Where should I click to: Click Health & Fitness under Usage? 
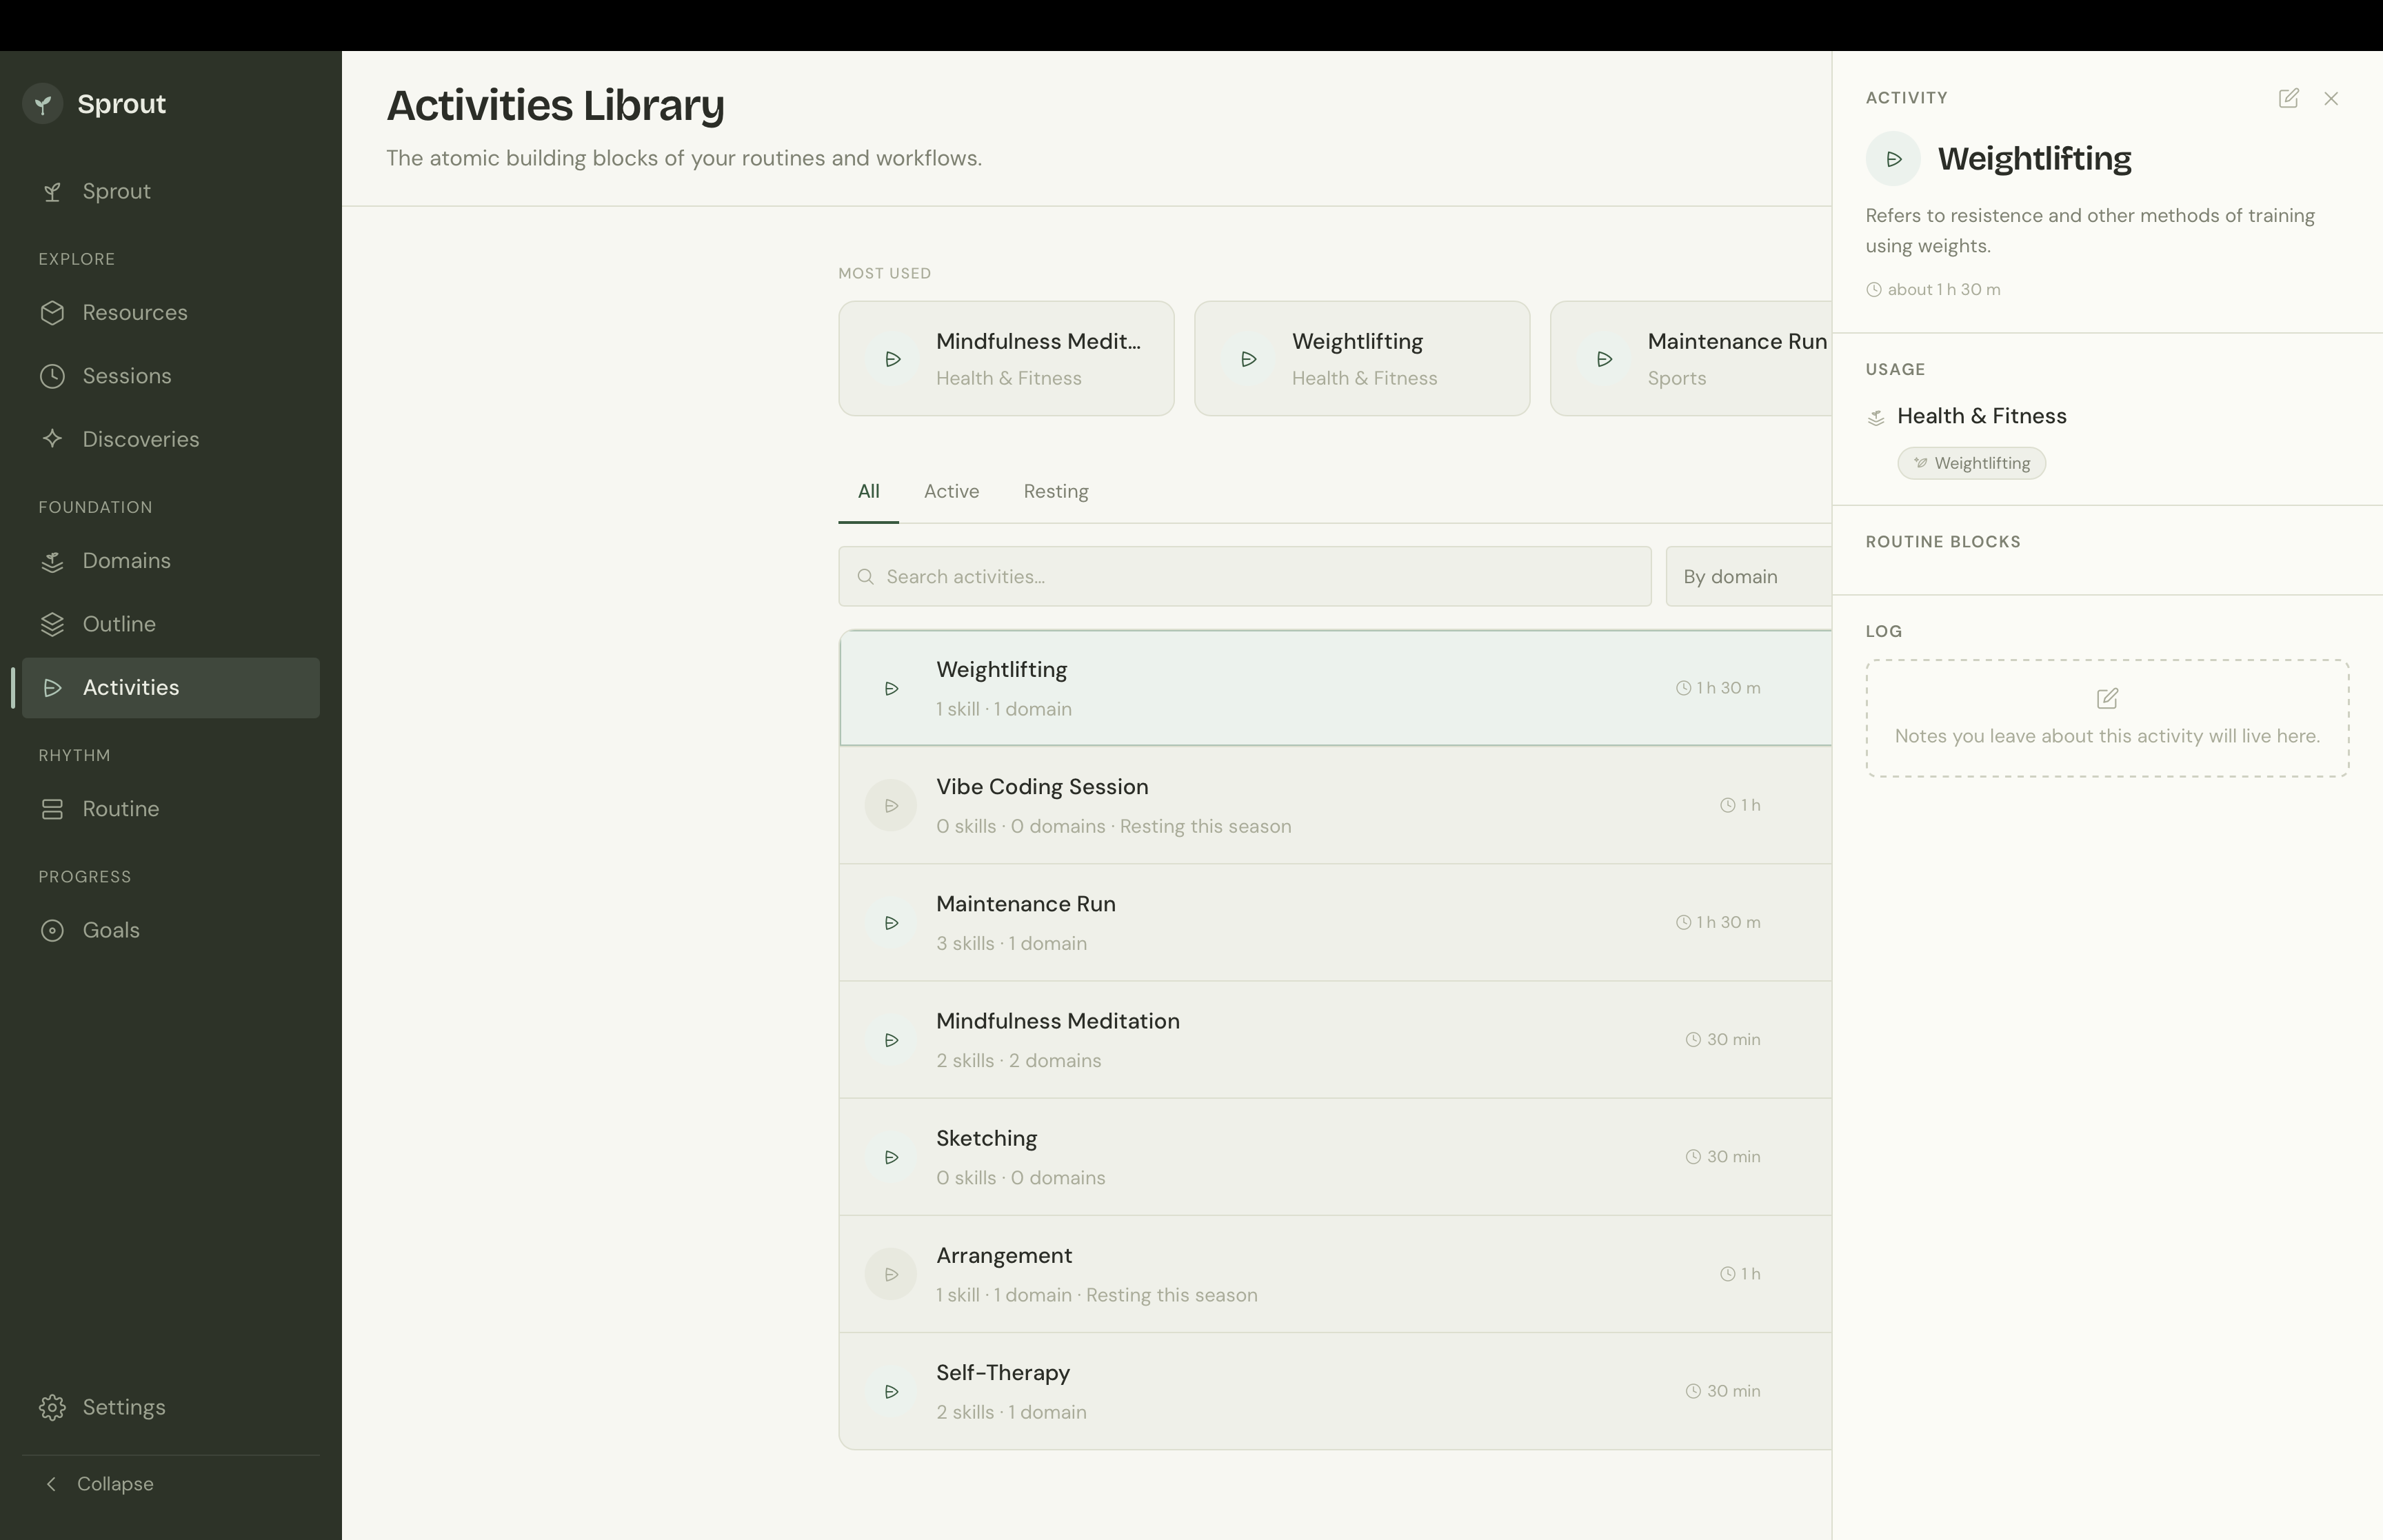pos(1981,416)
